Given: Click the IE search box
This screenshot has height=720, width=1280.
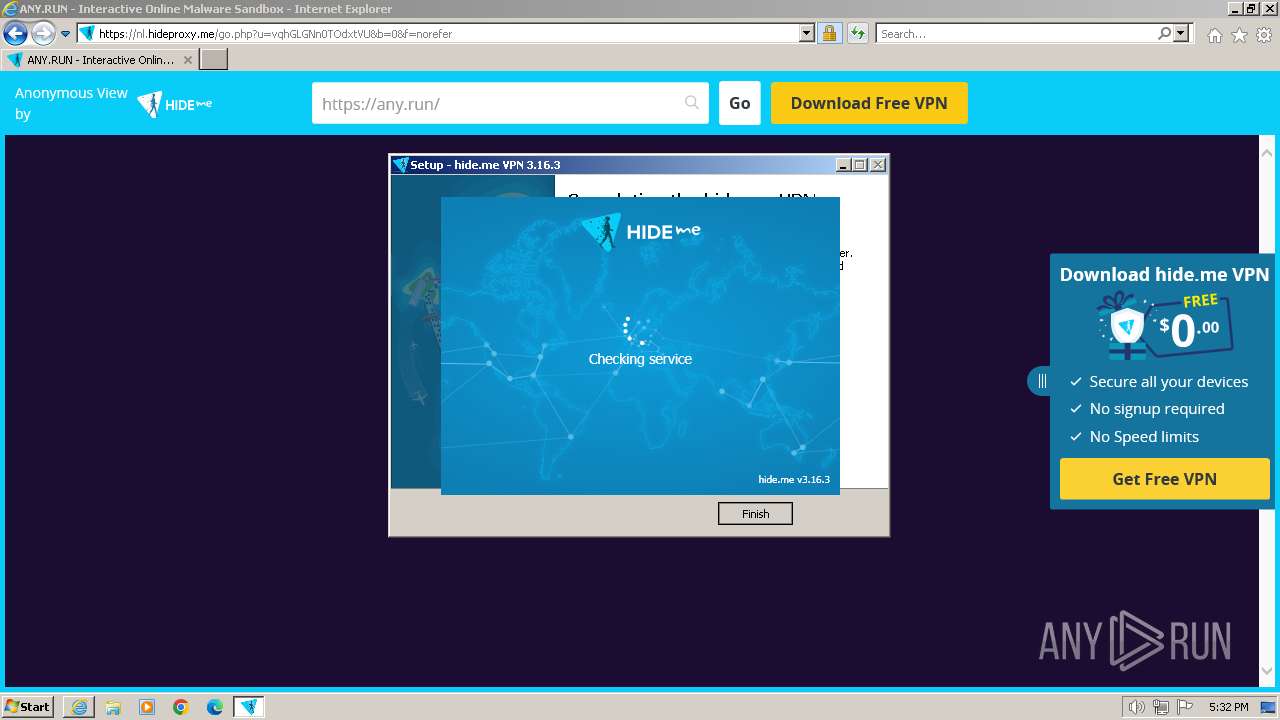Looking at the screenshot, I should click(1016, 34).
